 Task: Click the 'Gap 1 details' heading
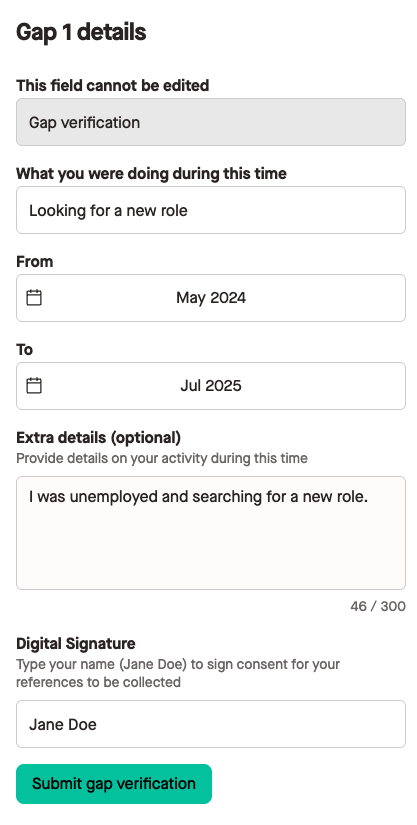(81, 33)
